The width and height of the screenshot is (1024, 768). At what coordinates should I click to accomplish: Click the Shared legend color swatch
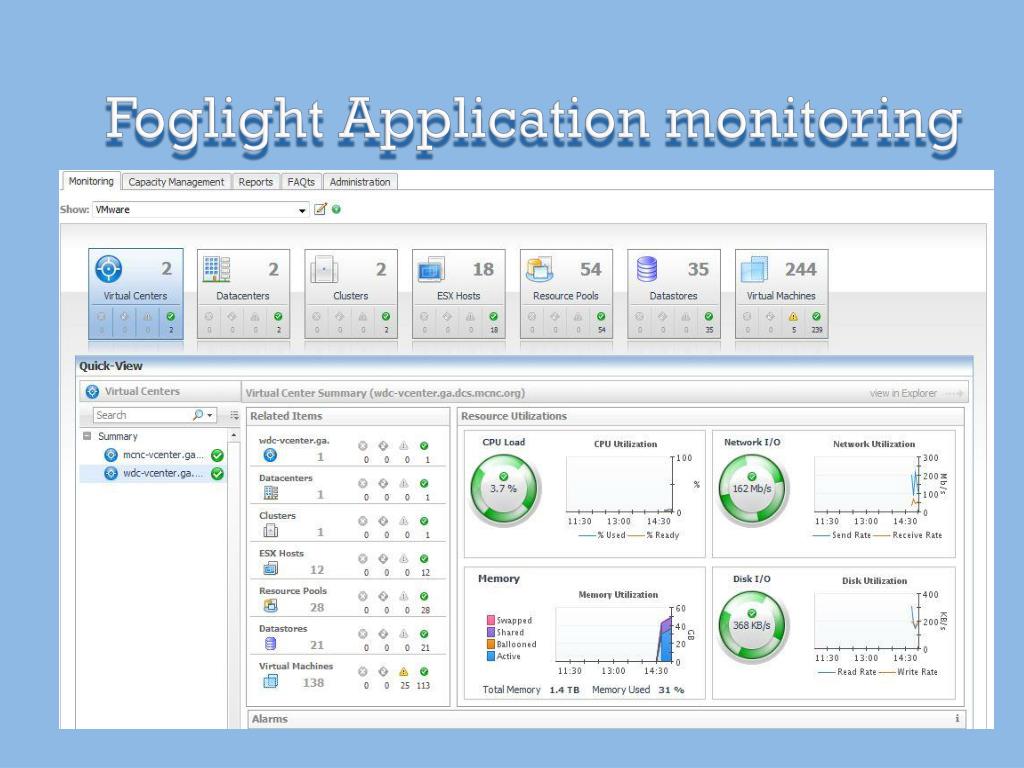pos(490,632)
